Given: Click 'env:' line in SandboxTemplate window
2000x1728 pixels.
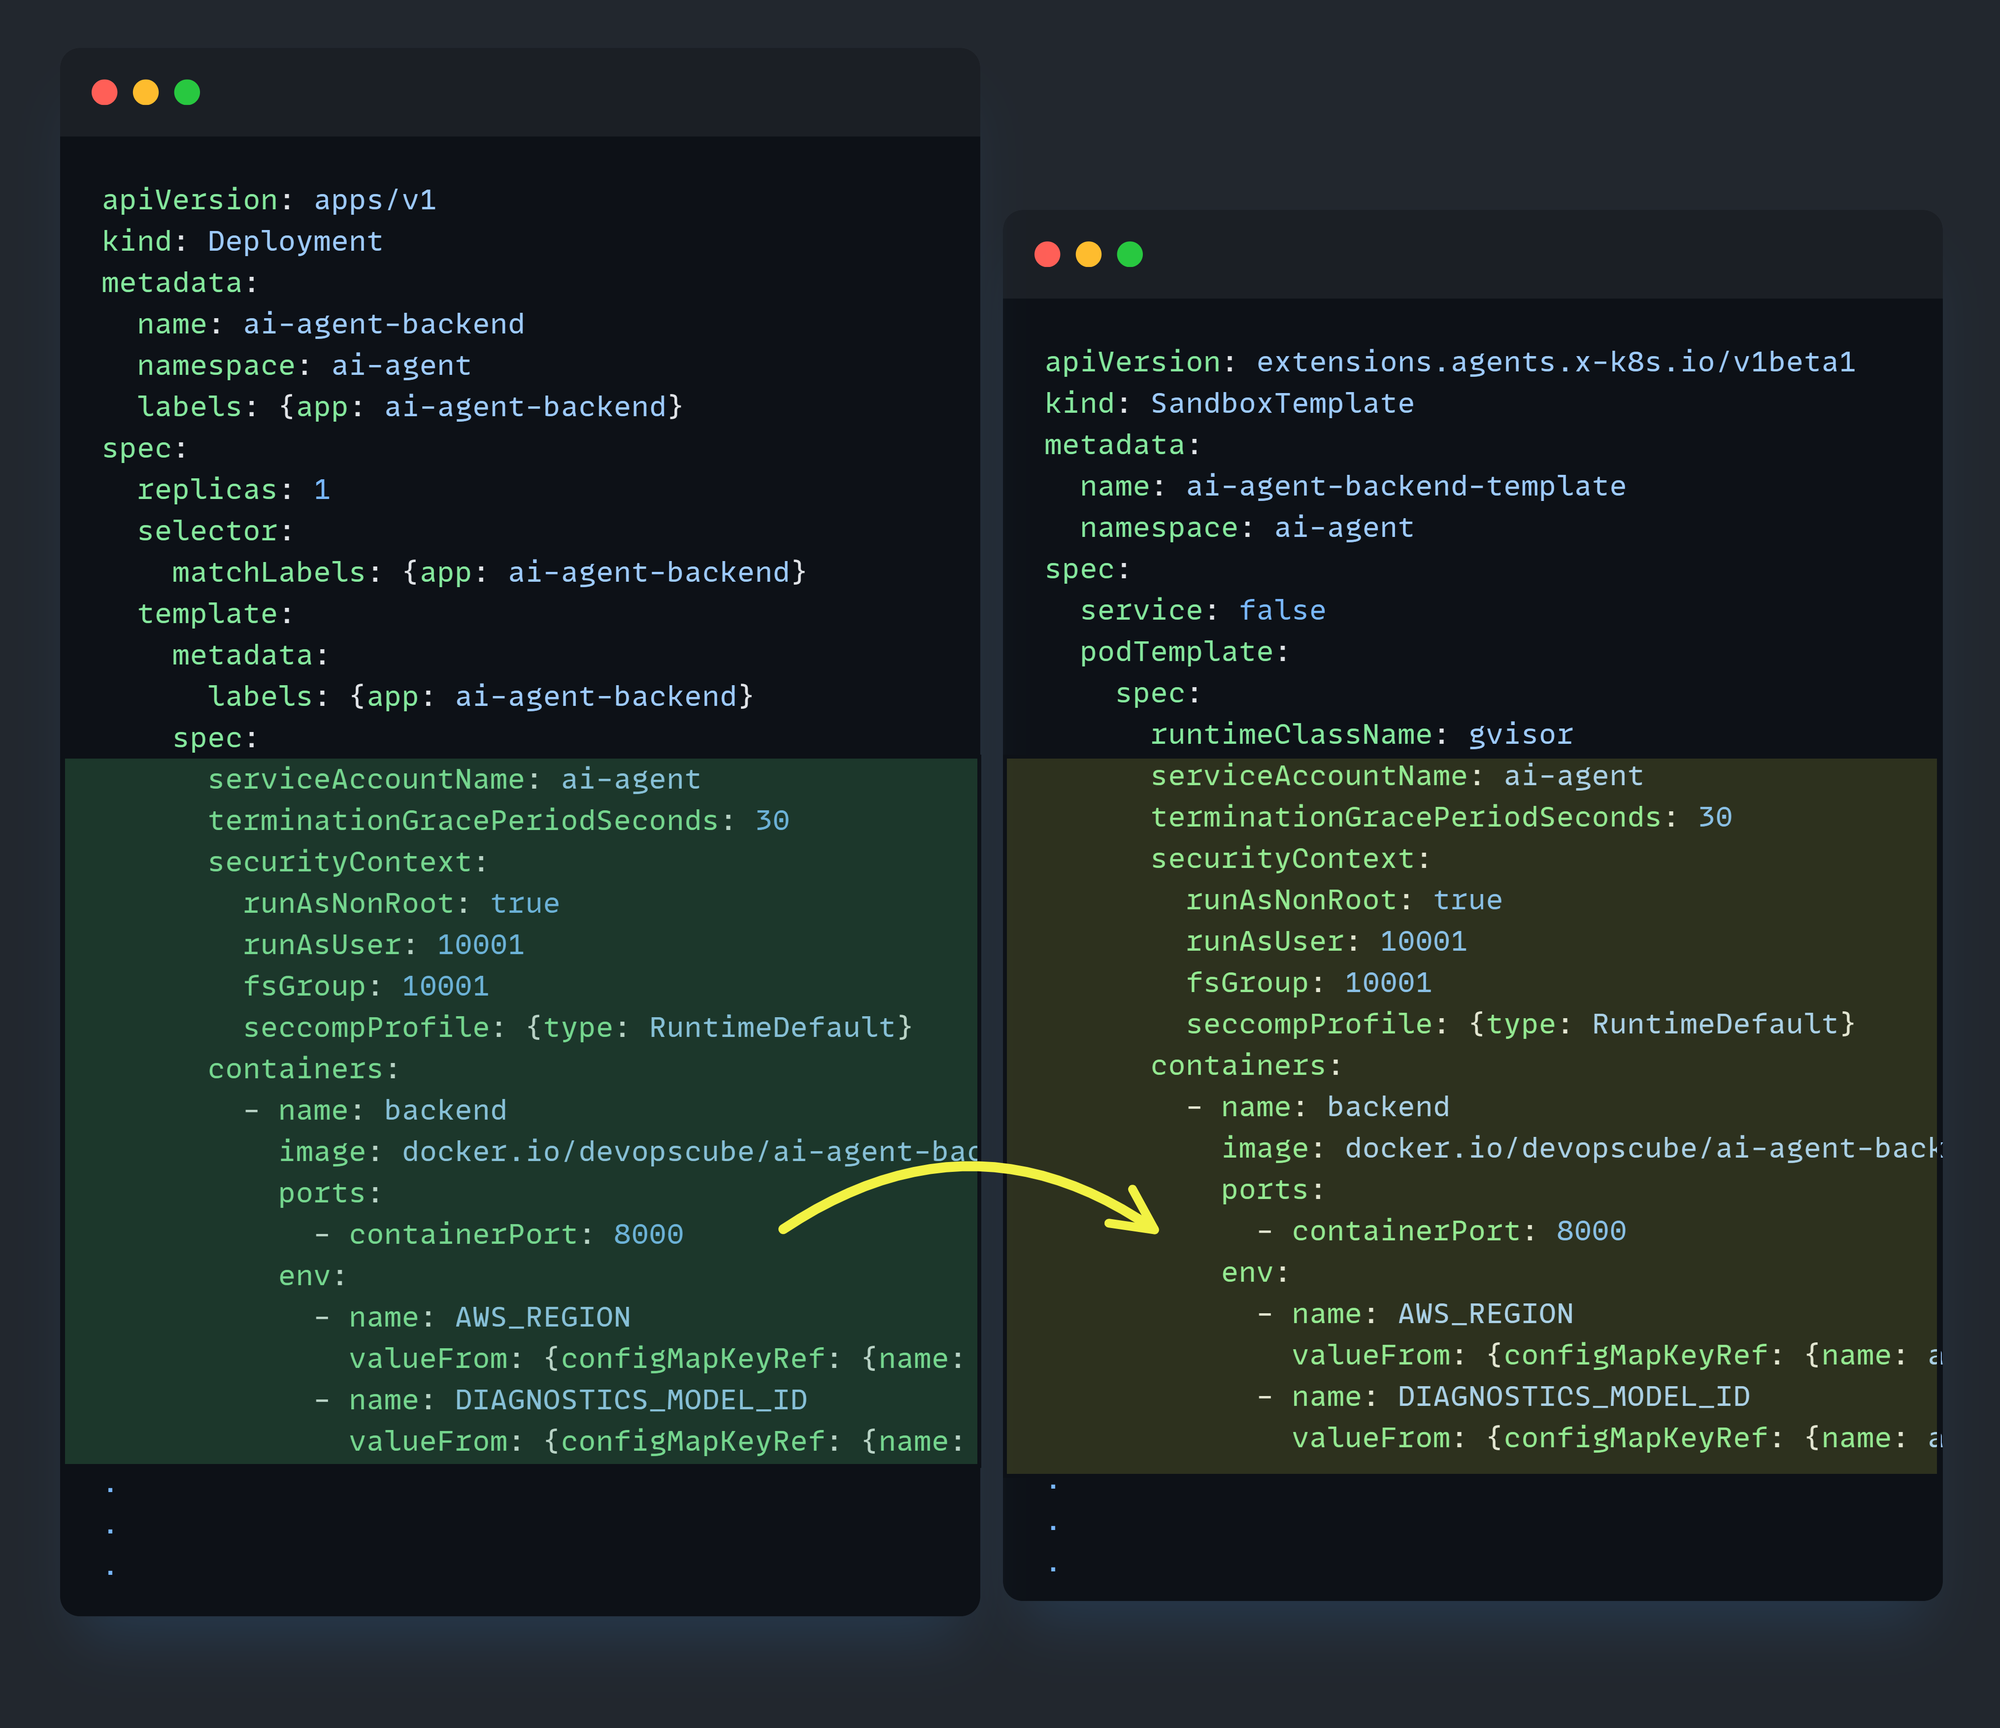Looking at the screenshot, I should pyautogui.click(x=1255, y=1272).
